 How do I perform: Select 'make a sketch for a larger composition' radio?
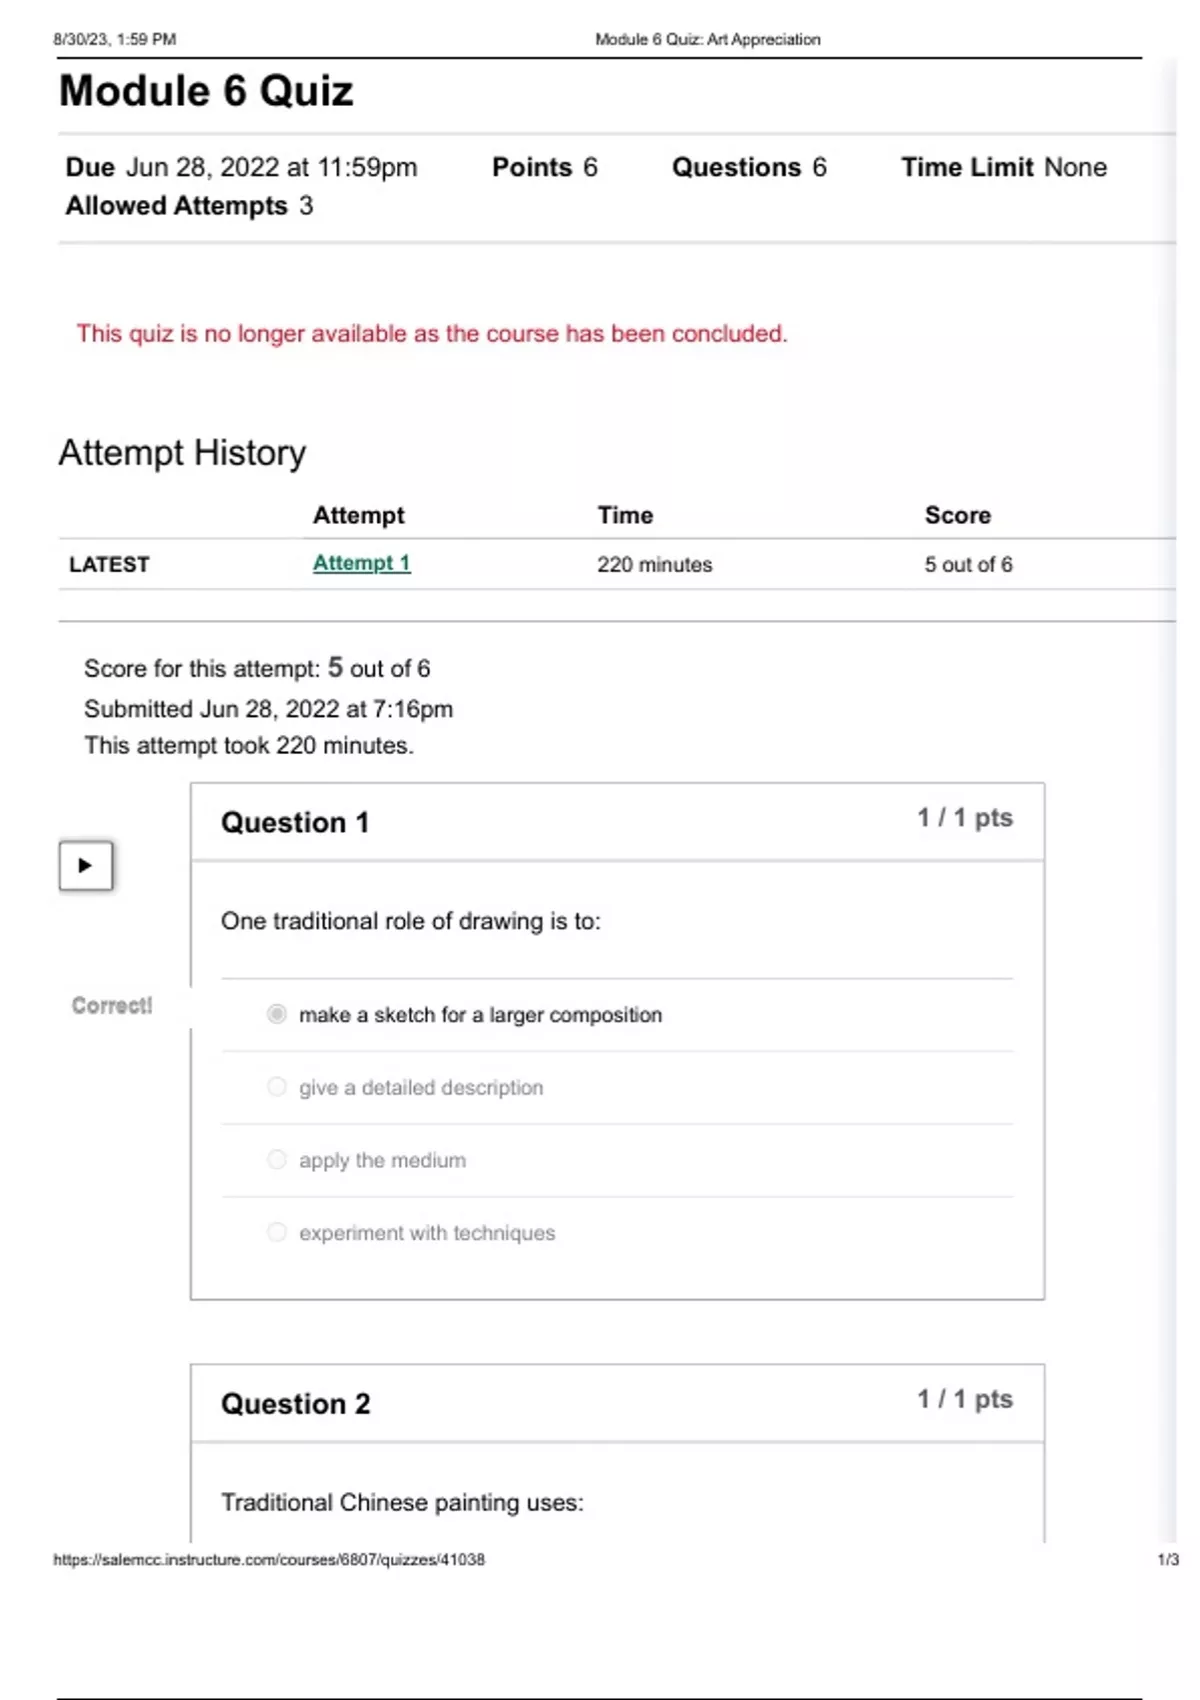277,1014
